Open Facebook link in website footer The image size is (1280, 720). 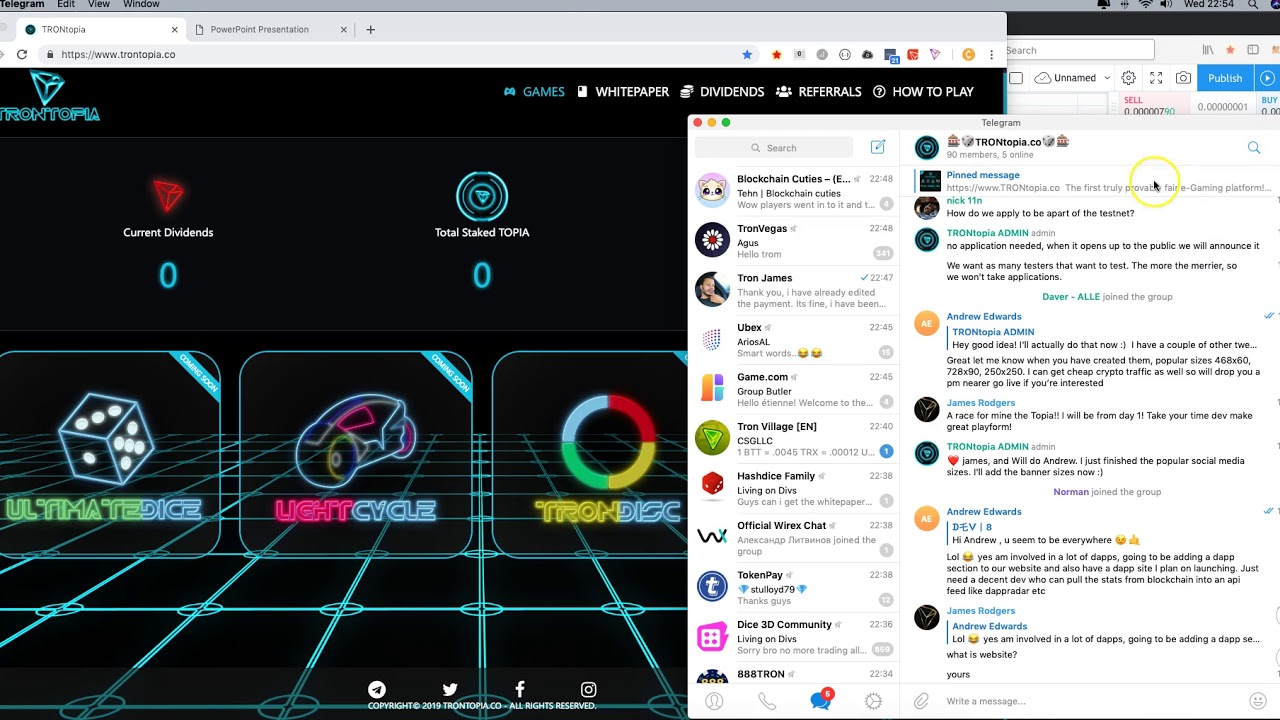[x=520, y=689]
